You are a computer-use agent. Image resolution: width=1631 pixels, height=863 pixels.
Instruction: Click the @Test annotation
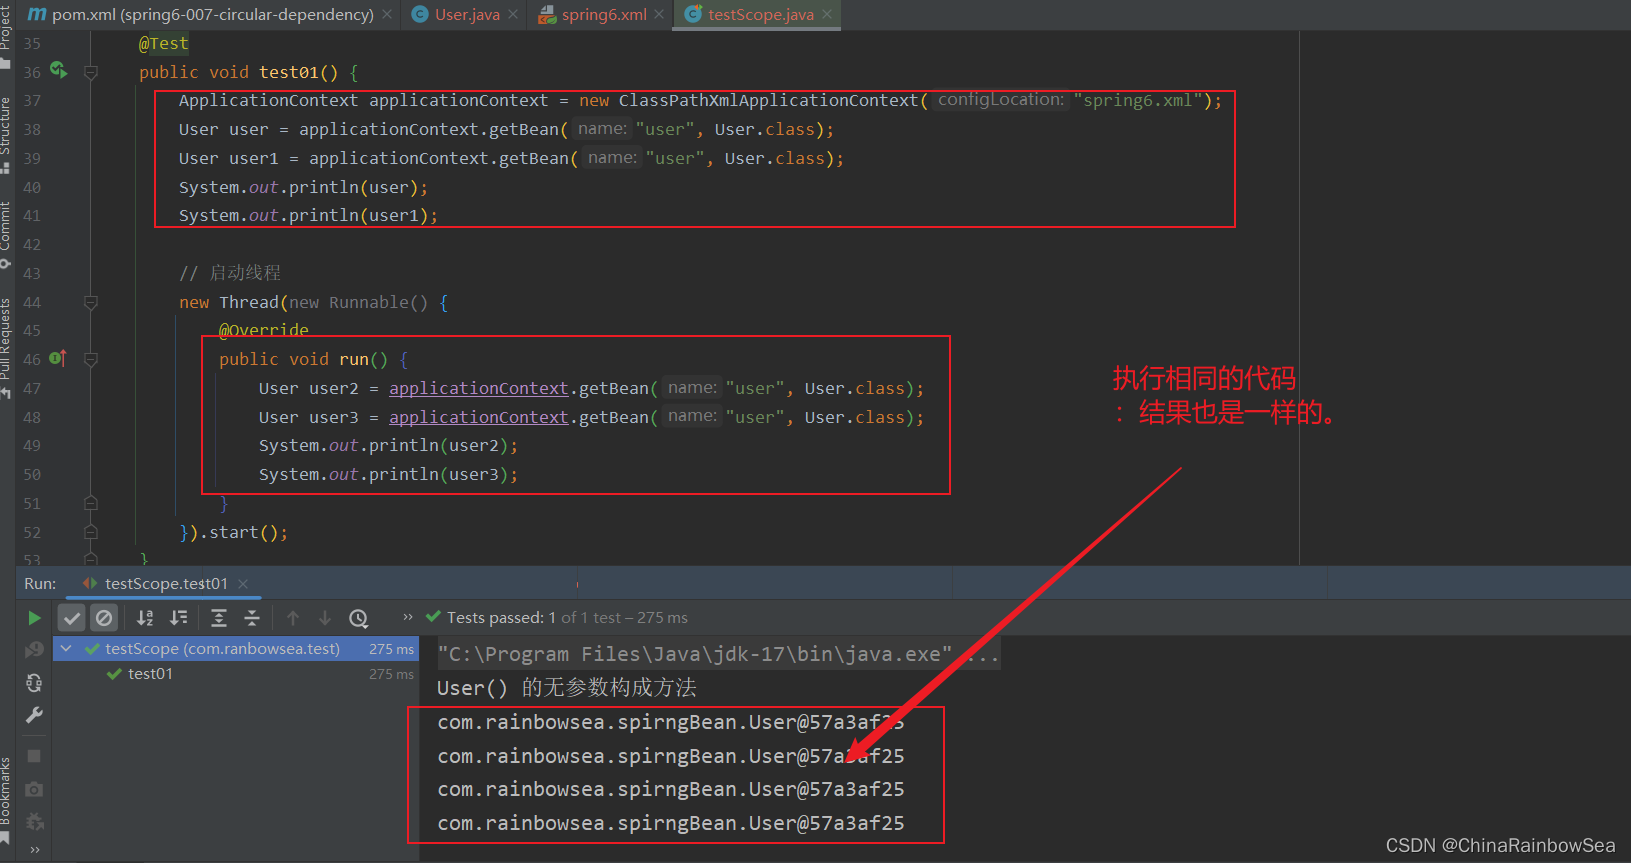163,43
